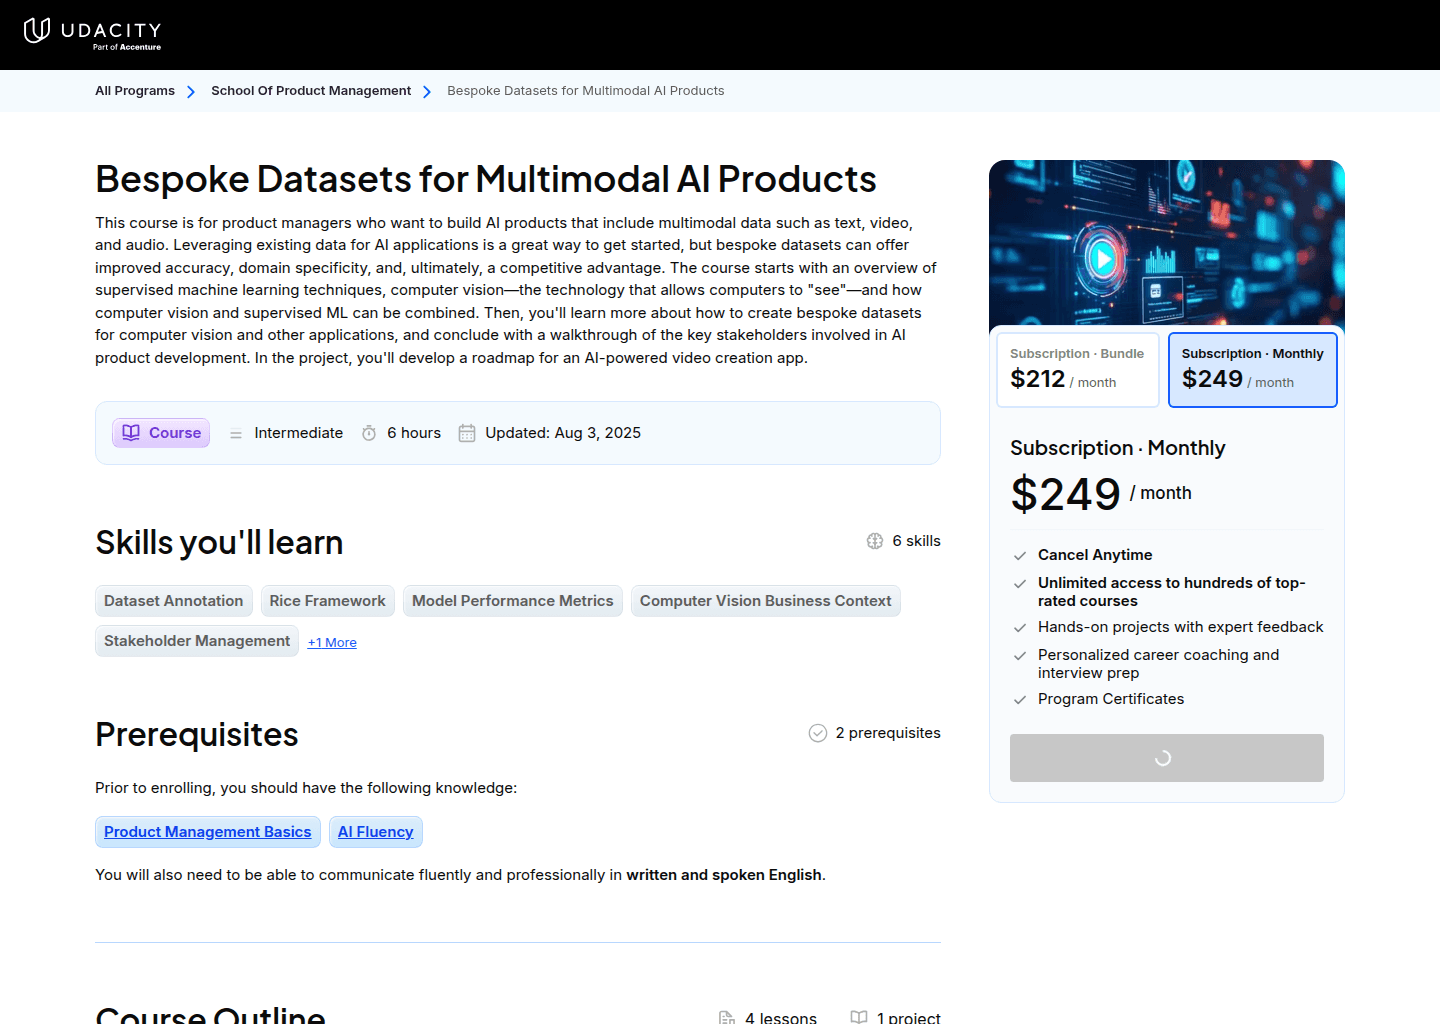Screen dimensions: 1440x1024
Task: Click the chevron arrow after All Programs
Action: point(191,92)
